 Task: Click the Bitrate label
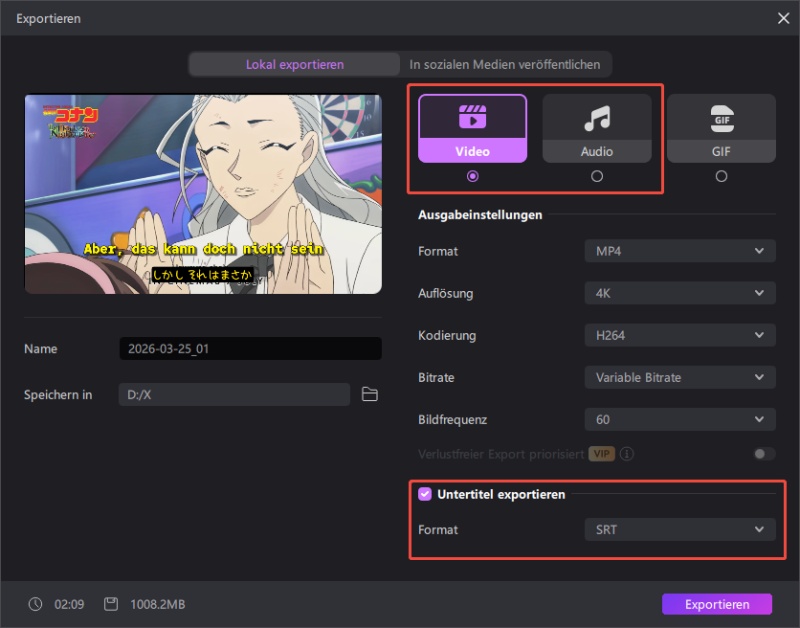coord(436,378)
